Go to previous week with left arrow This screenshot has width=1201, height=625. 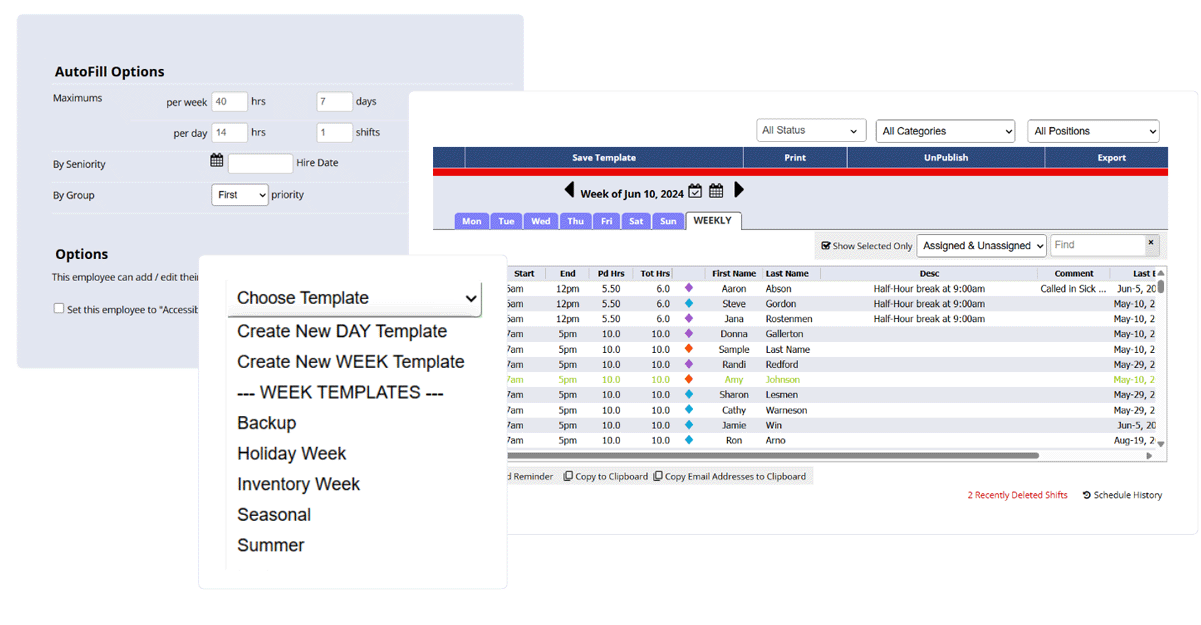570,189
